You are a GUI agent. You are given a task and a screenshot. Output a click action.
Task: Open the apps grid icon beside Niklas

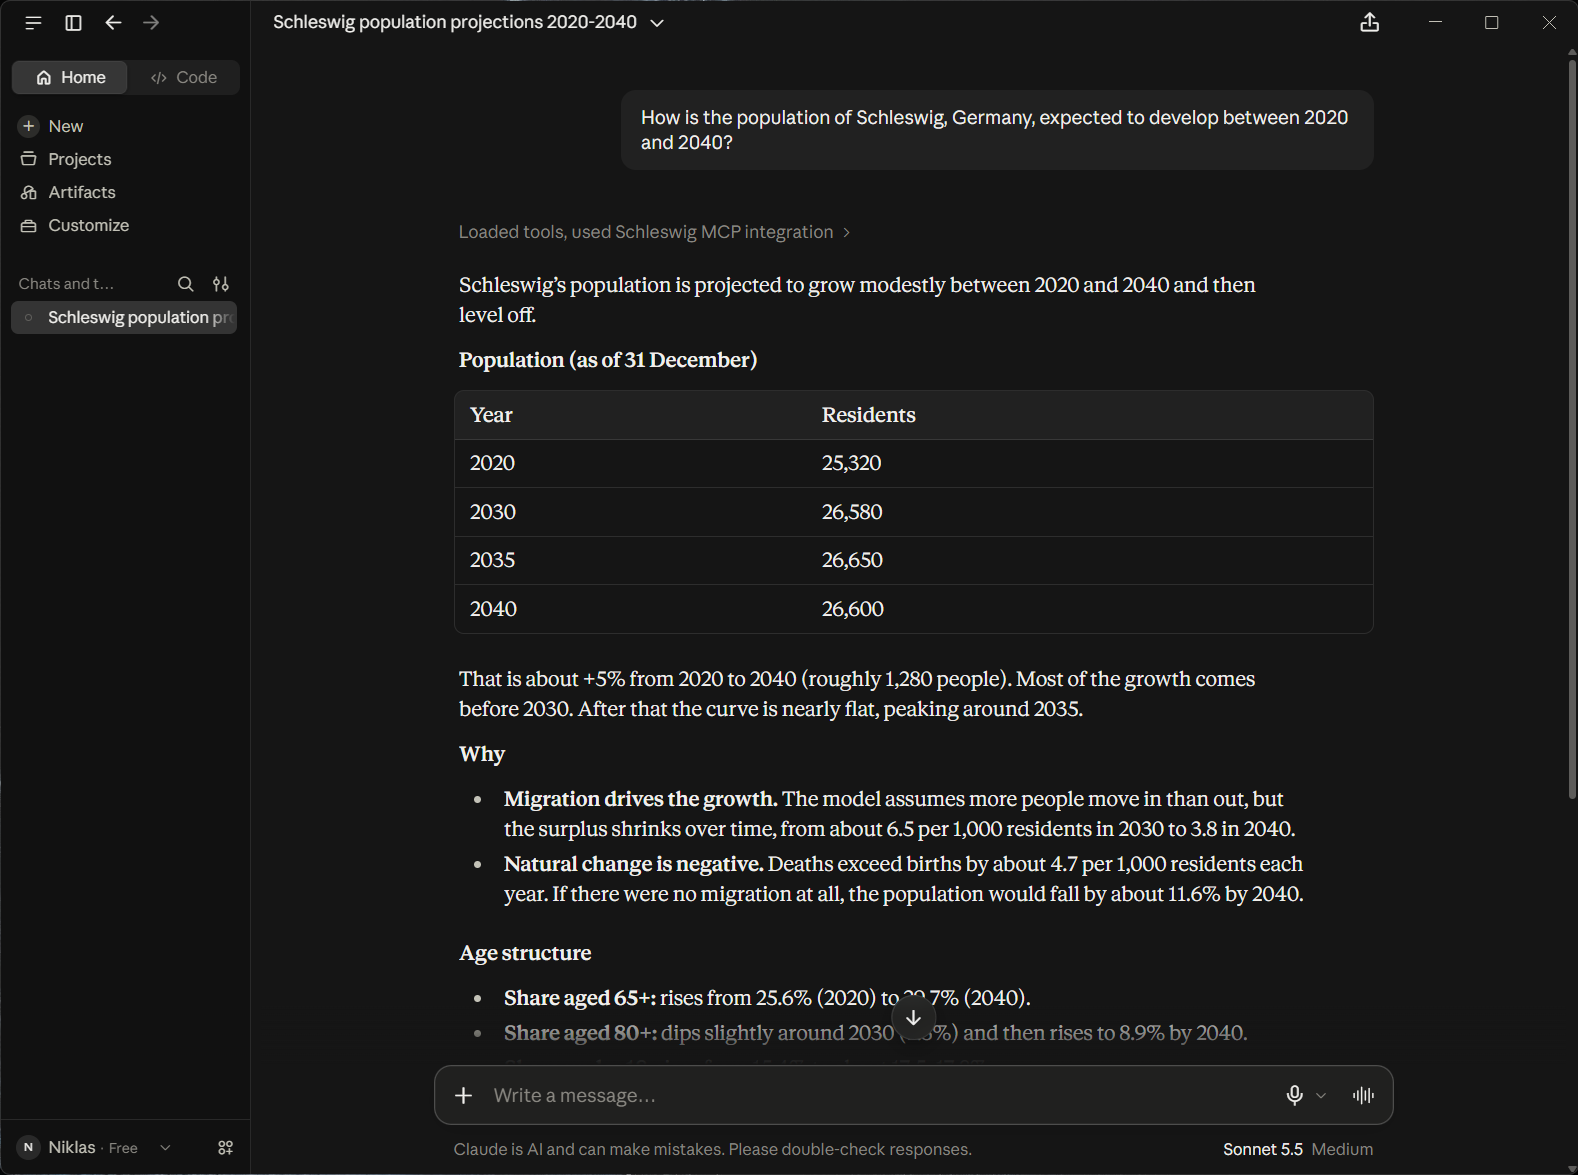(x=226, y=1148)
